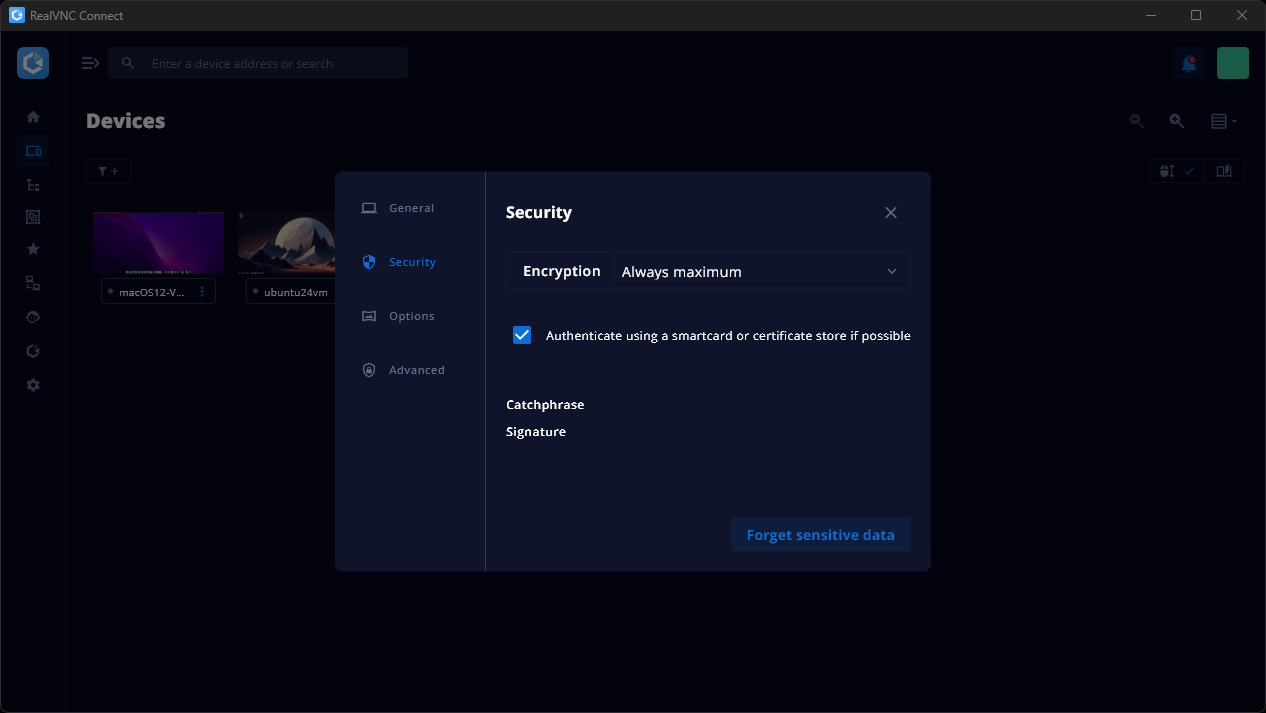Image resolution: width=1266 pixels, height=713 pixels.
Task: Click the hexagon RealVNC icon near sidebar bottom
Action: (33, 351)
